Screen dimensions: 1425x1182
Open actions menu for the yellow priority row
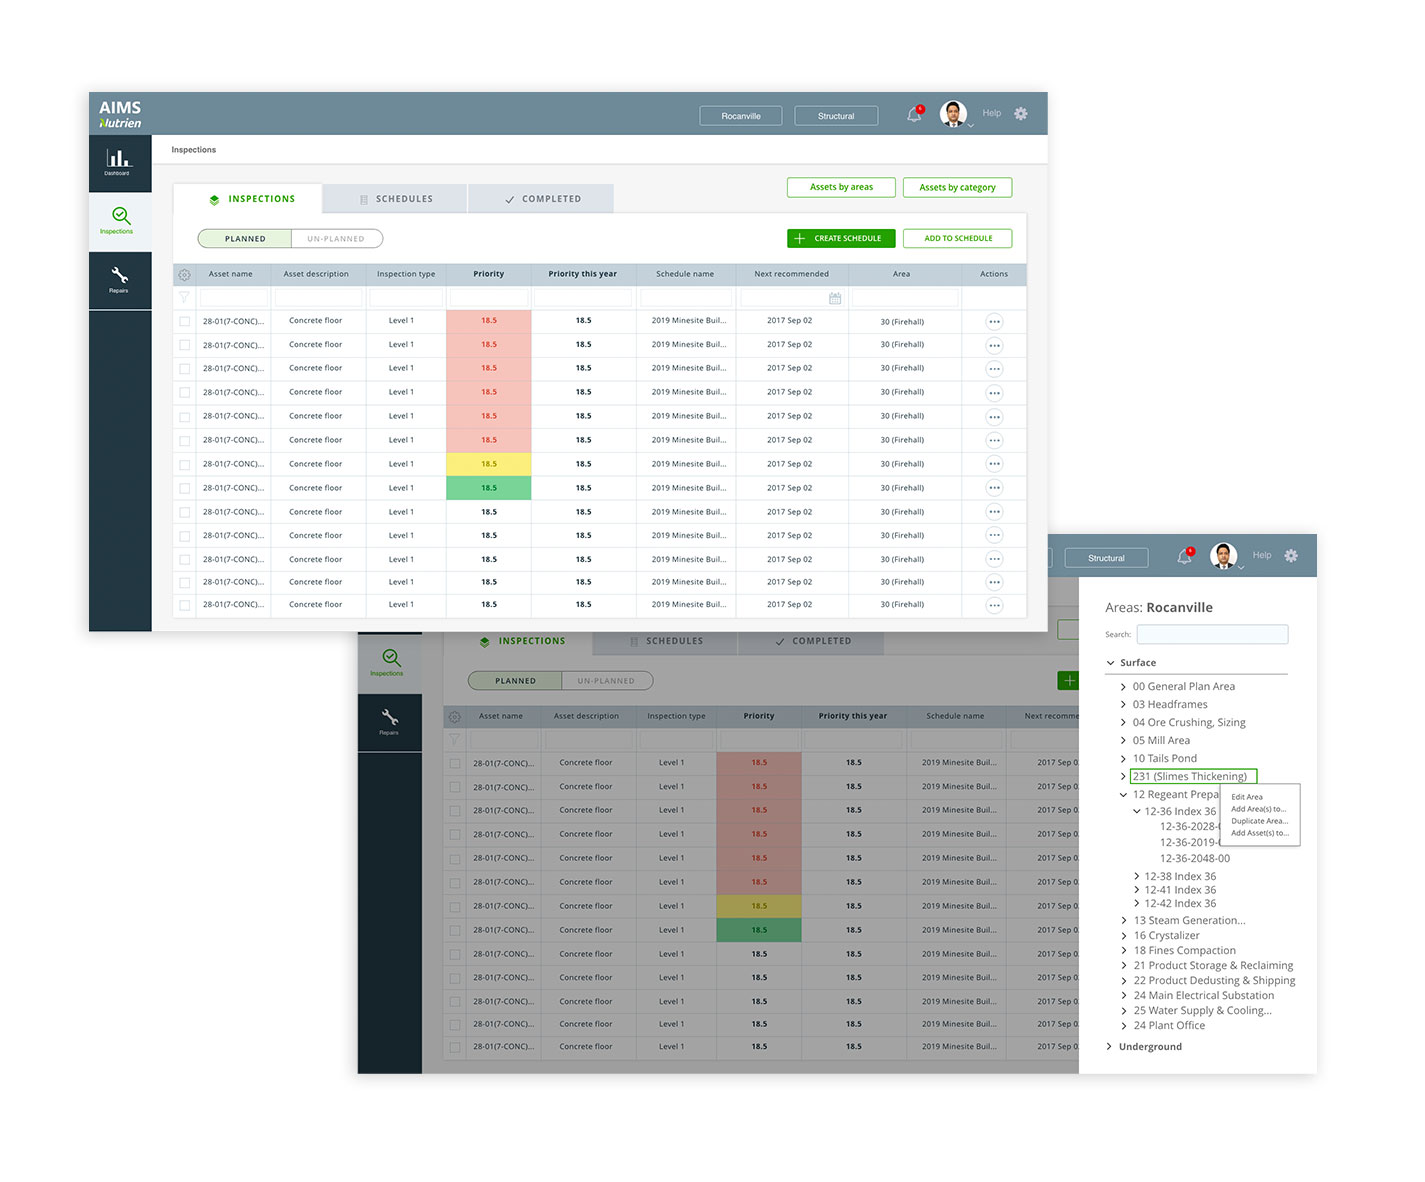994,464
